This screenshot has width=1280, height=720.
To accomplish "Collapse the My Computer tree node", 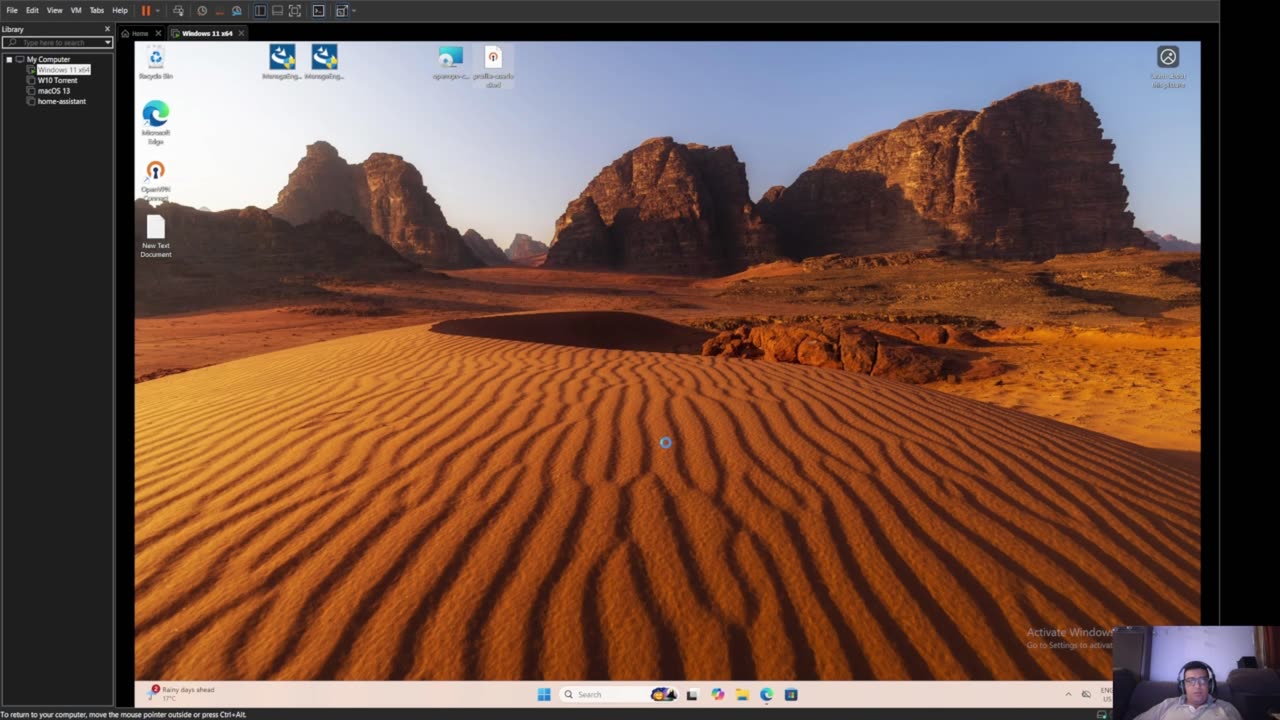I will [9, 59].
